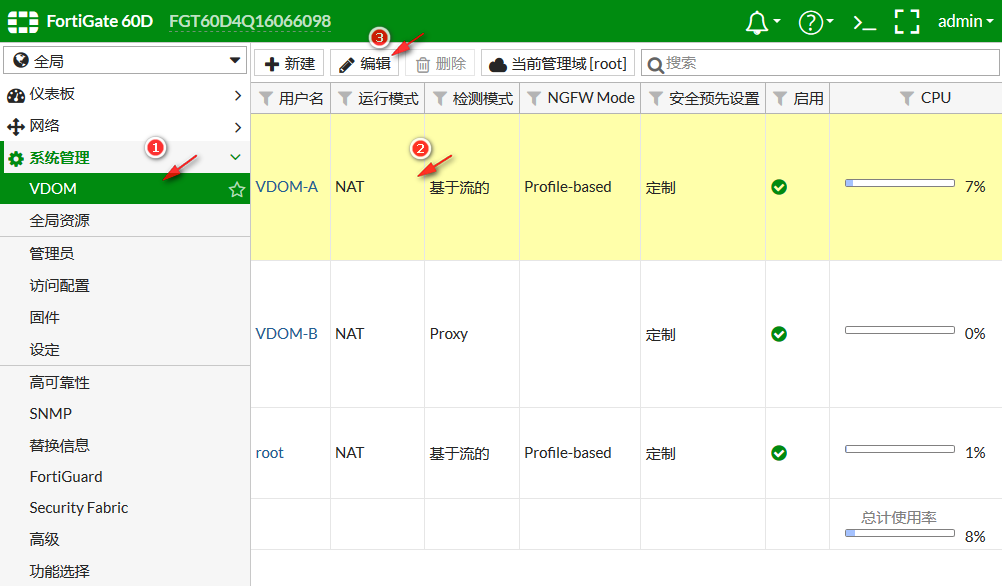Image resolution: width=1002 pixels, height=586 pixels.
Task: Toggle full screen mode icon
Action: (907, 22)
